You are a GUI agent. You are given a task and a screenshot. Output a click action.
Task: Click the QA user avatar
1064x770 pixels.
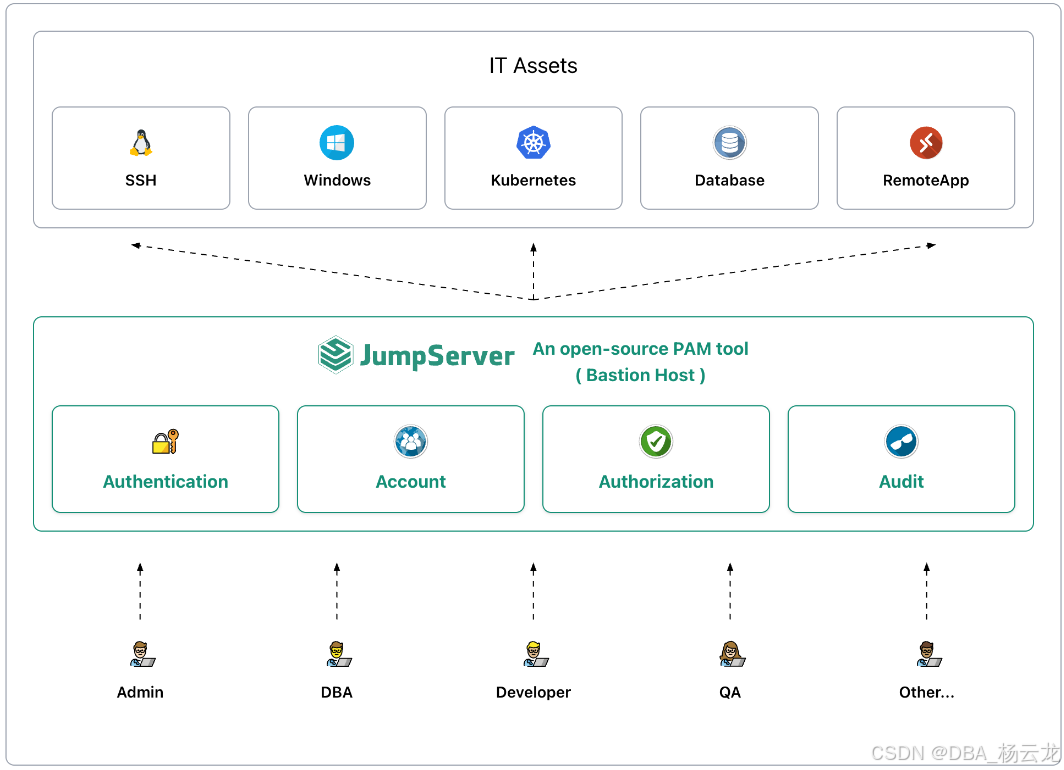(732, 654)
